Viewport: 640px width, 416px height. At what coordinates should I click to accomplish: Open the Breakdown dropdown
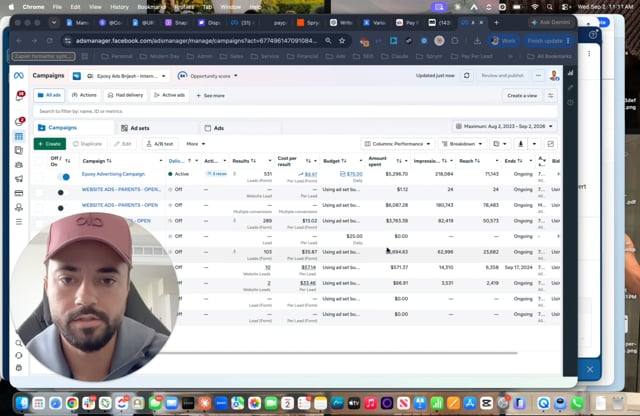coord(462,144)
